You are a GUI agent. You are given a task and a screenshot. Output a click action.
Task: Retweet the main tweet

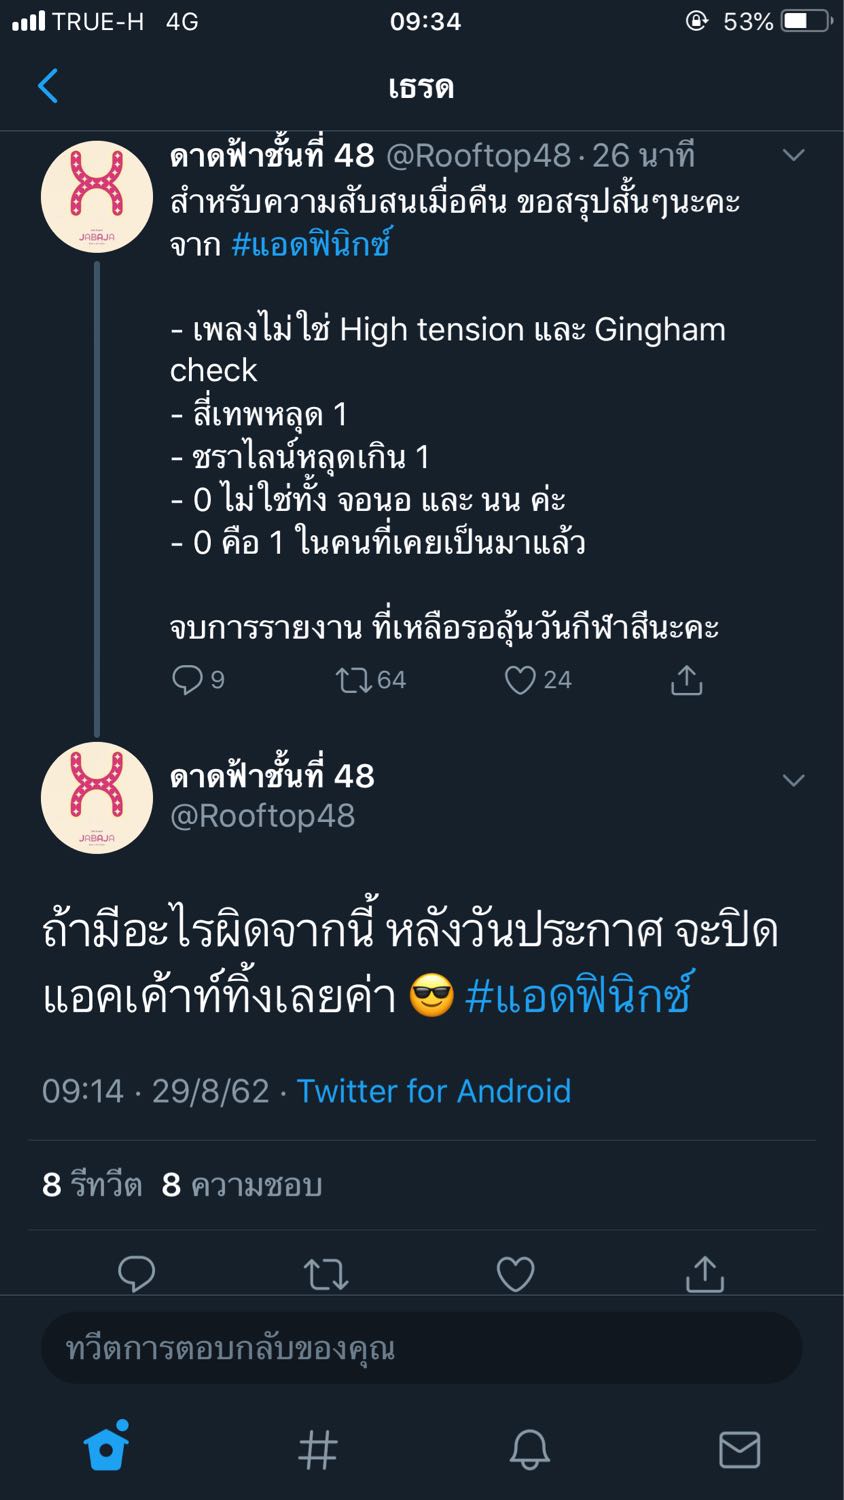pos(326,1273)
